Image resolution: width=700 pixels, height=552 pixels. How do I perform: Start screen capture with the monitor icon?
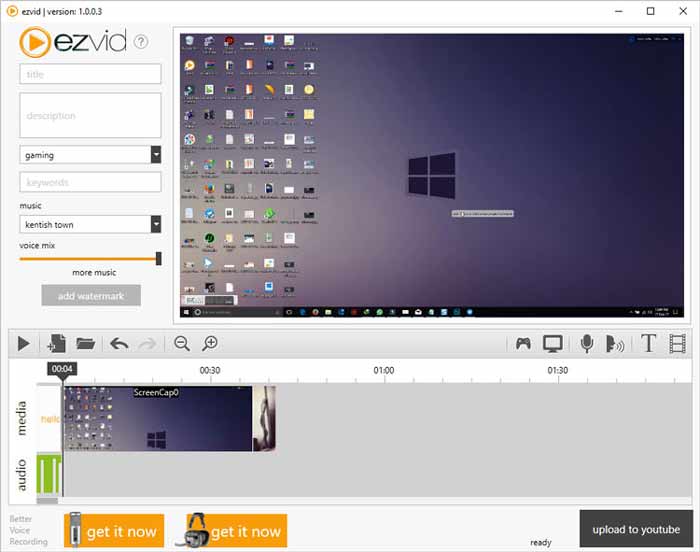coord(553,343)
